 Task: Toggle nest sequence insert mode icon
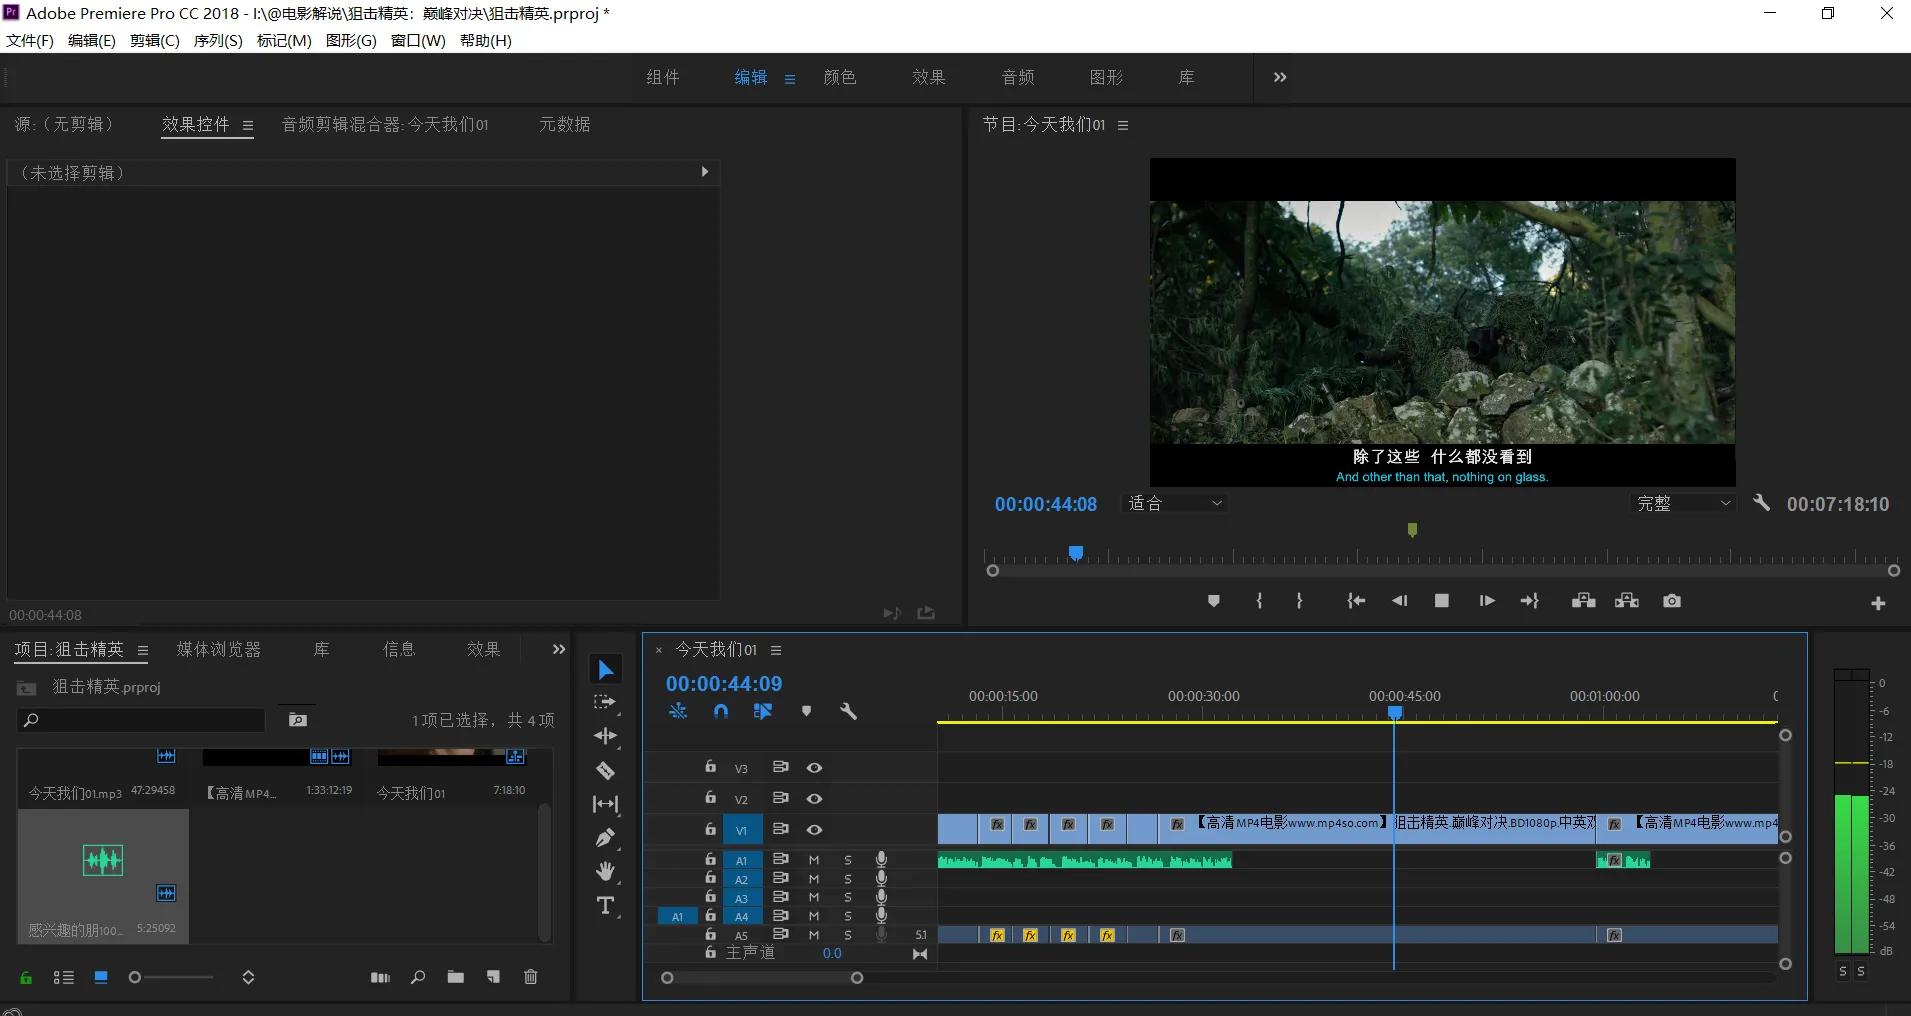[678, 711]
